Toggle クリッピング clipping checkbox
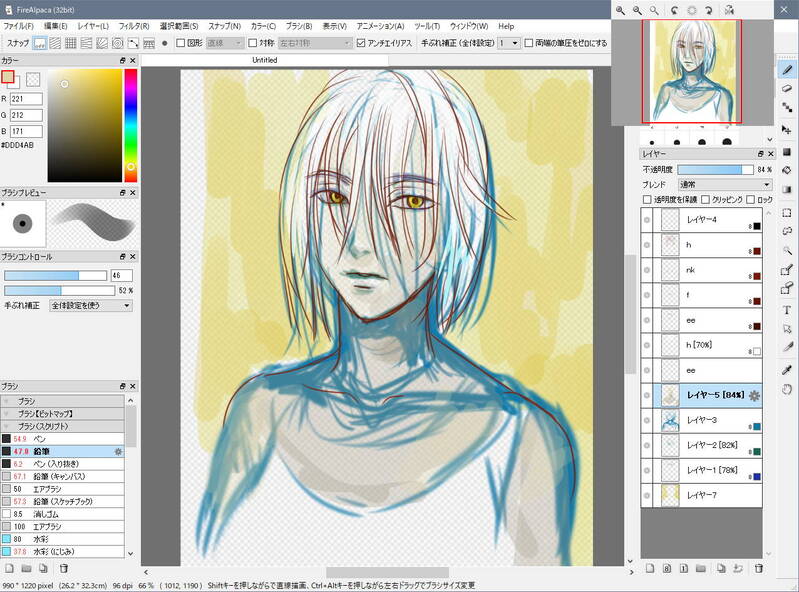This screenshot has width=799, height=592. coord(706,200)
